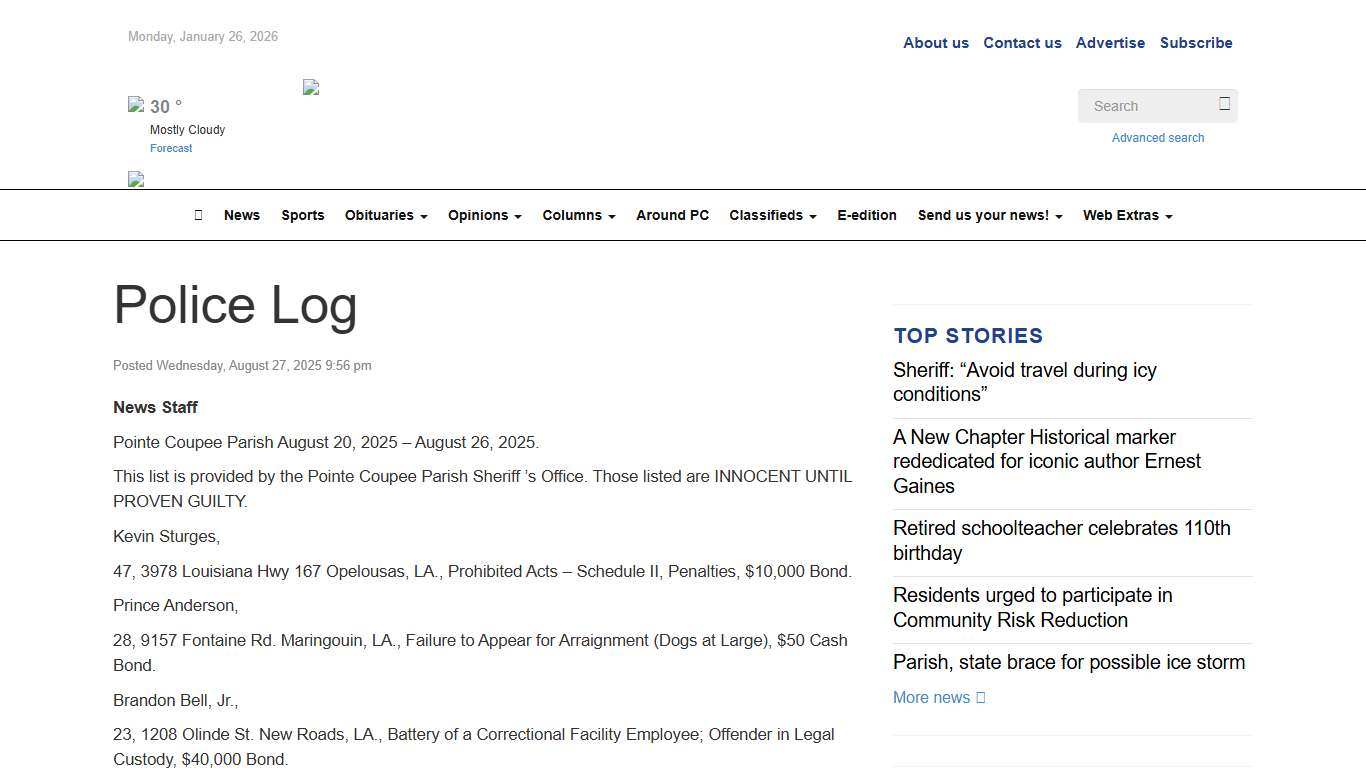Screen dimensions: 1366x768
Task: Expand the Obituaries dropdown menu
Action: [386, 215]
